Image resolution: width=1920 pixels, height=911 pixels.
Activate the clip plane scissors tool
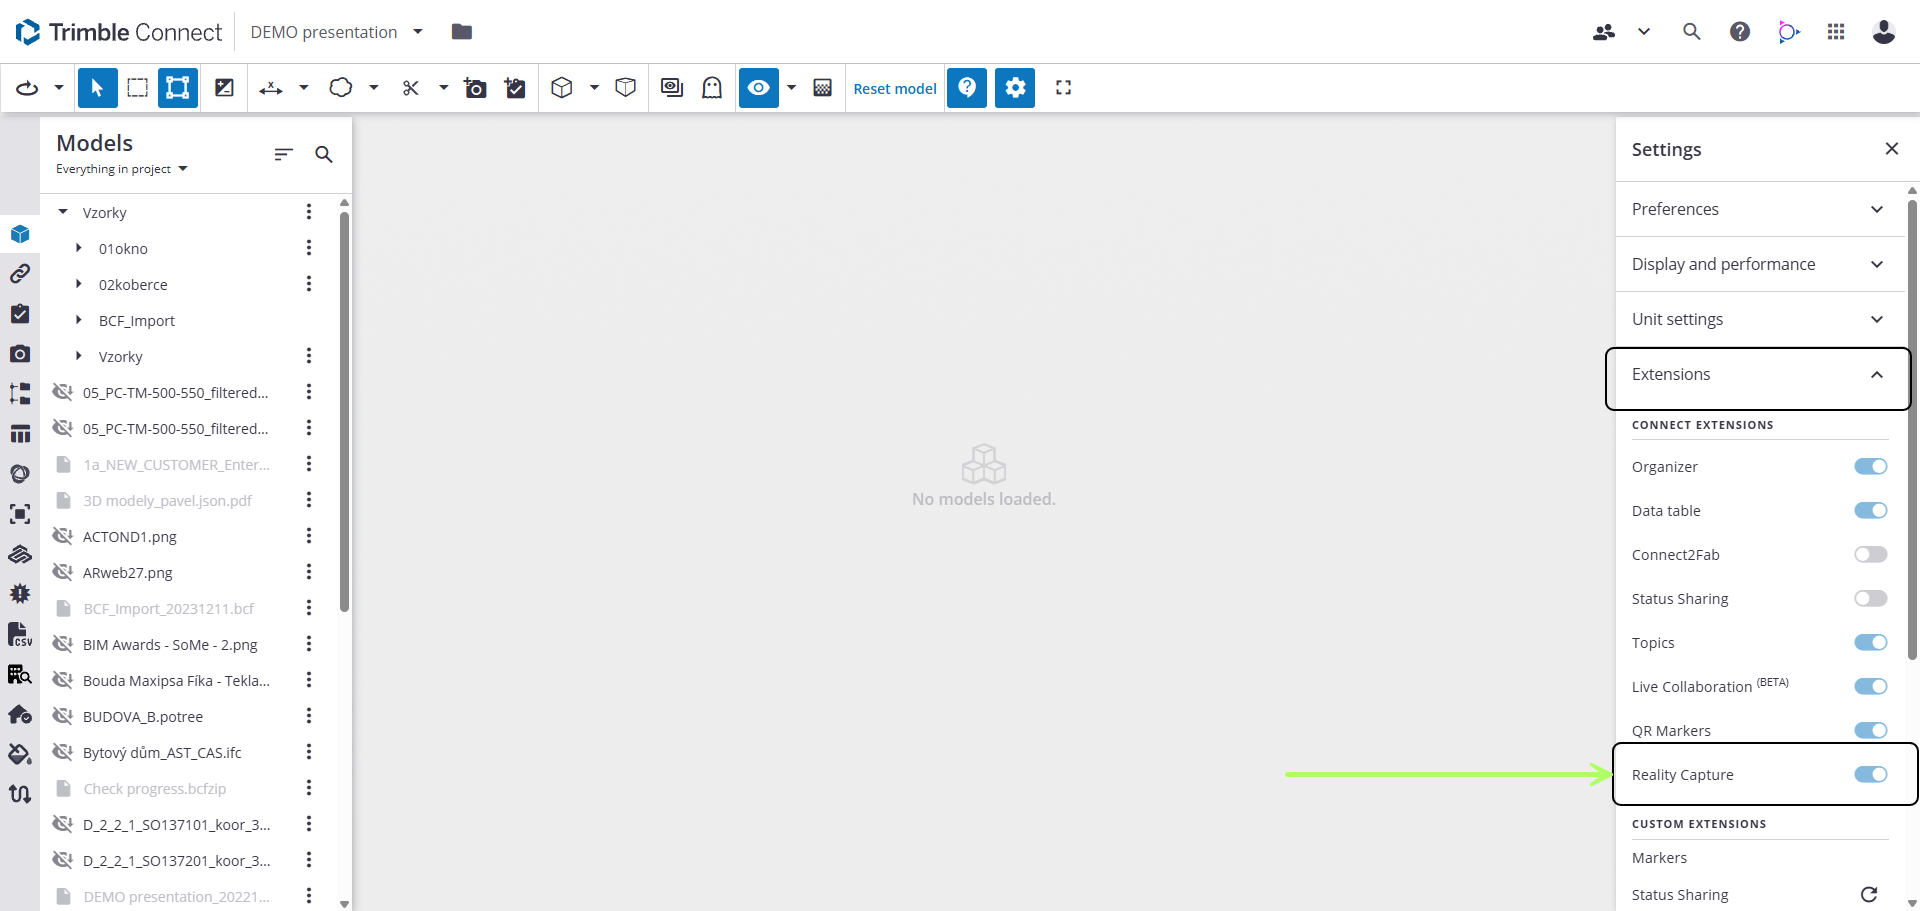[x=410, y=88]
